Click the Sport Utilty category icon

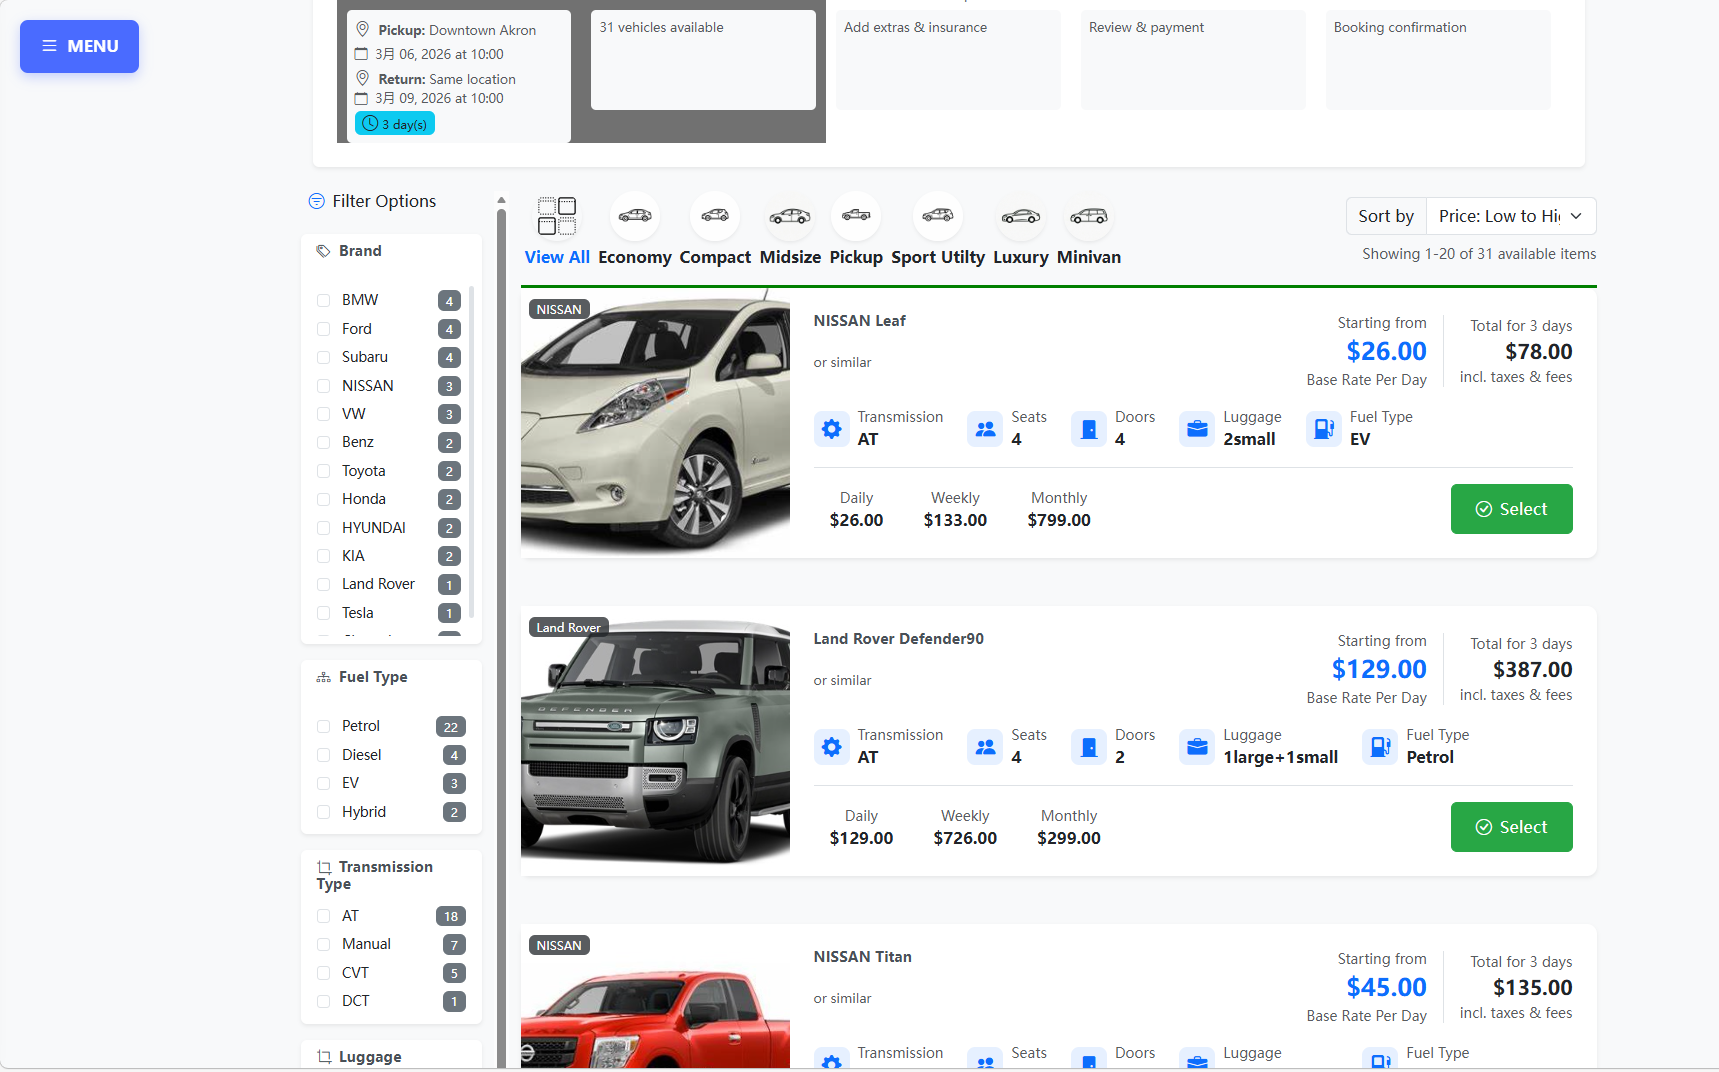click(x=937, y=216)
